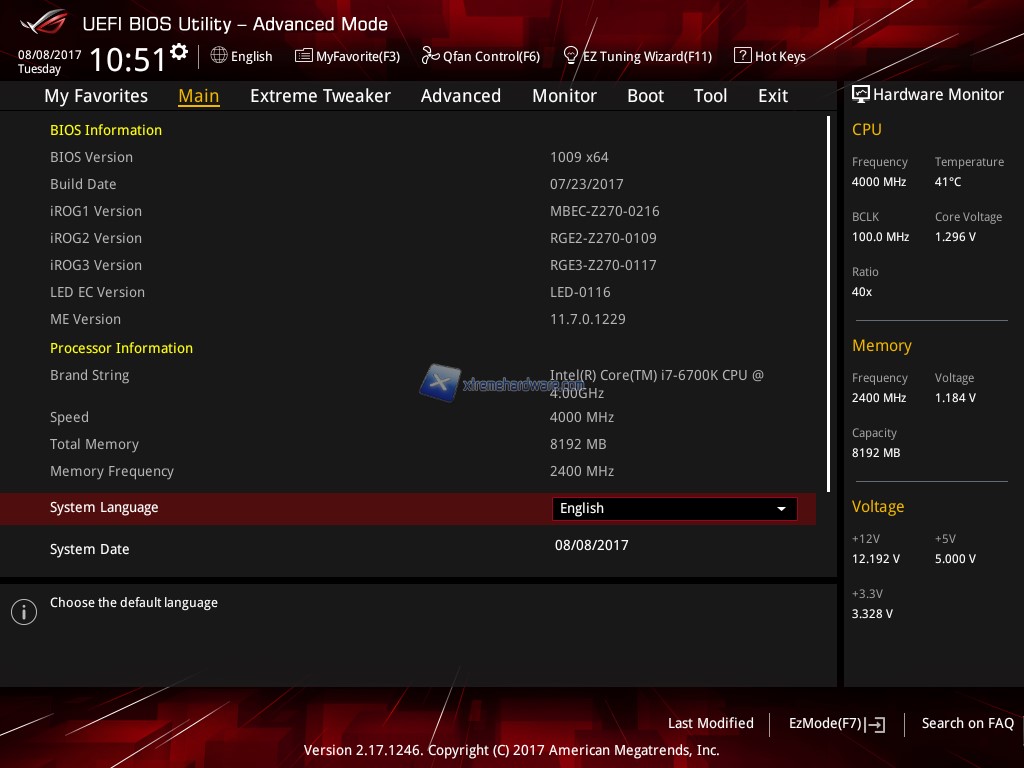Open the Extreme Tweaker tab

pyautogui.click(x=320, y=96)
